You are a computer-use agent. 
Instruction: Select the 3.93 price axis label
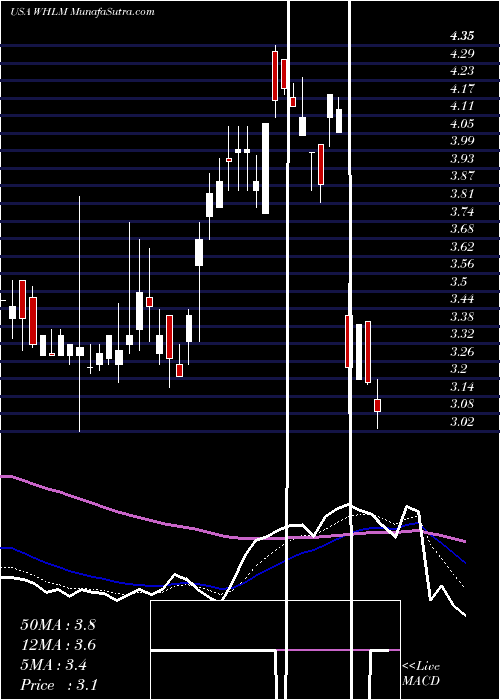(x=462, y=158)
